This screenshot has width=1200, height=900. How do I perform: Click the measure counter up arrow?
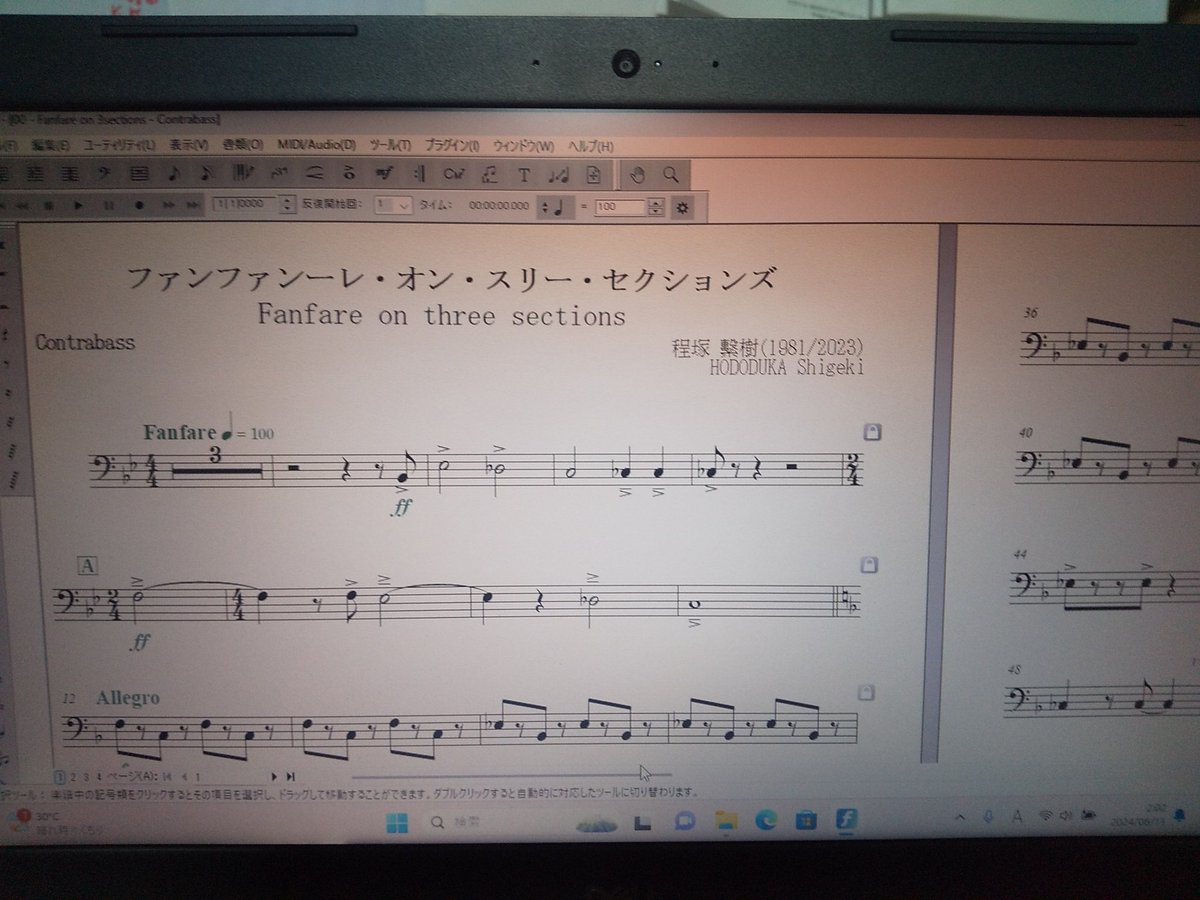point(288,203)
